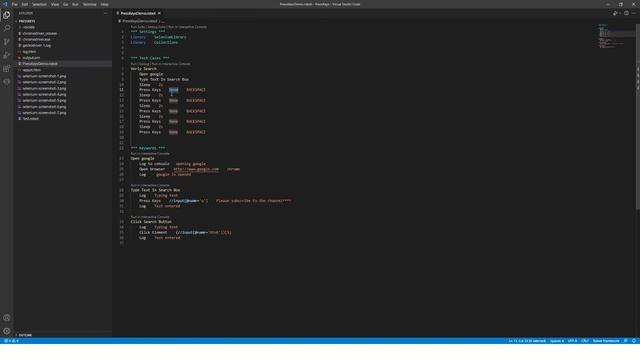This screenshot has width=640, height=360.
Task: Open the Selection menu
Action: coord(39,4)
